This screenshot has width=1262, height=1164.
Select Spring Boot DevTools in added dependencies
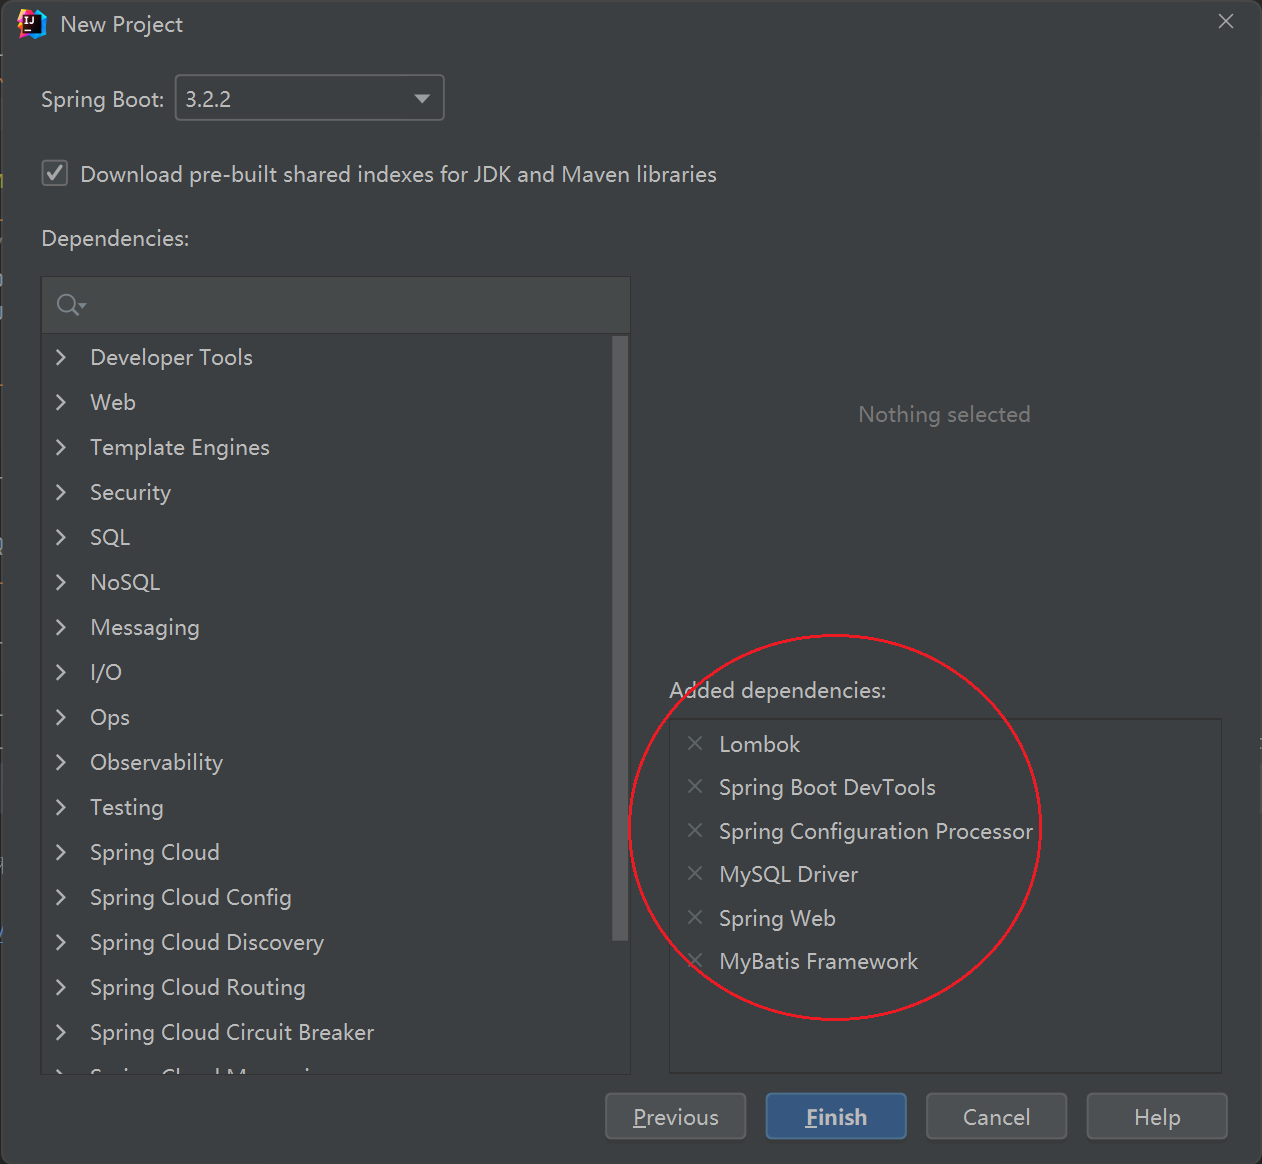pos(827,787)
